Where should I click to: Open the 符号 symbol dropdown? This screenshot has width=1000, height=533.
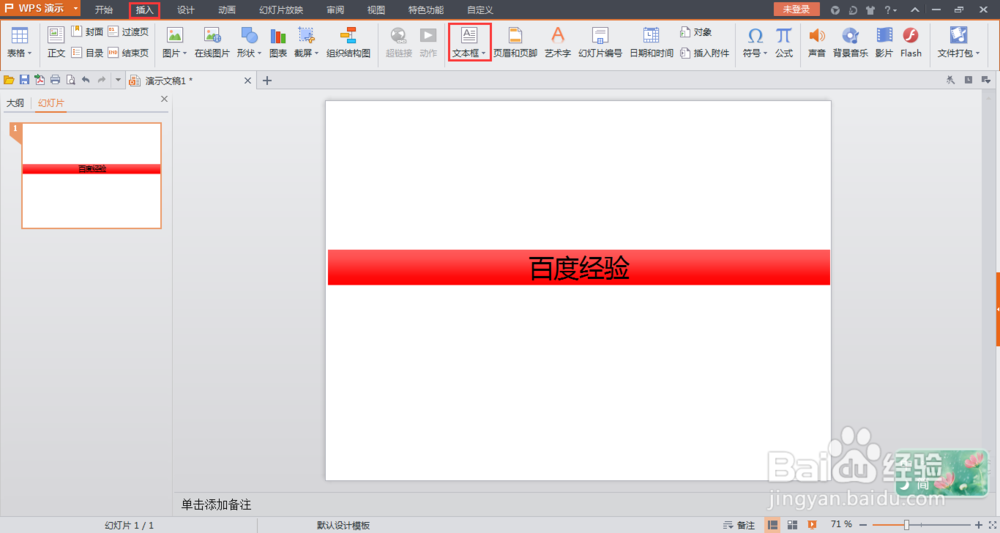(755, 43)
